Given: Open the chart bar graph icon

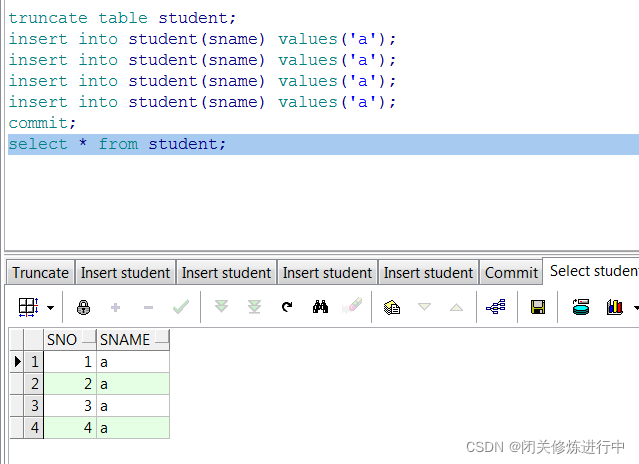Looking at the screenshot, I should (x=615, y=307).
